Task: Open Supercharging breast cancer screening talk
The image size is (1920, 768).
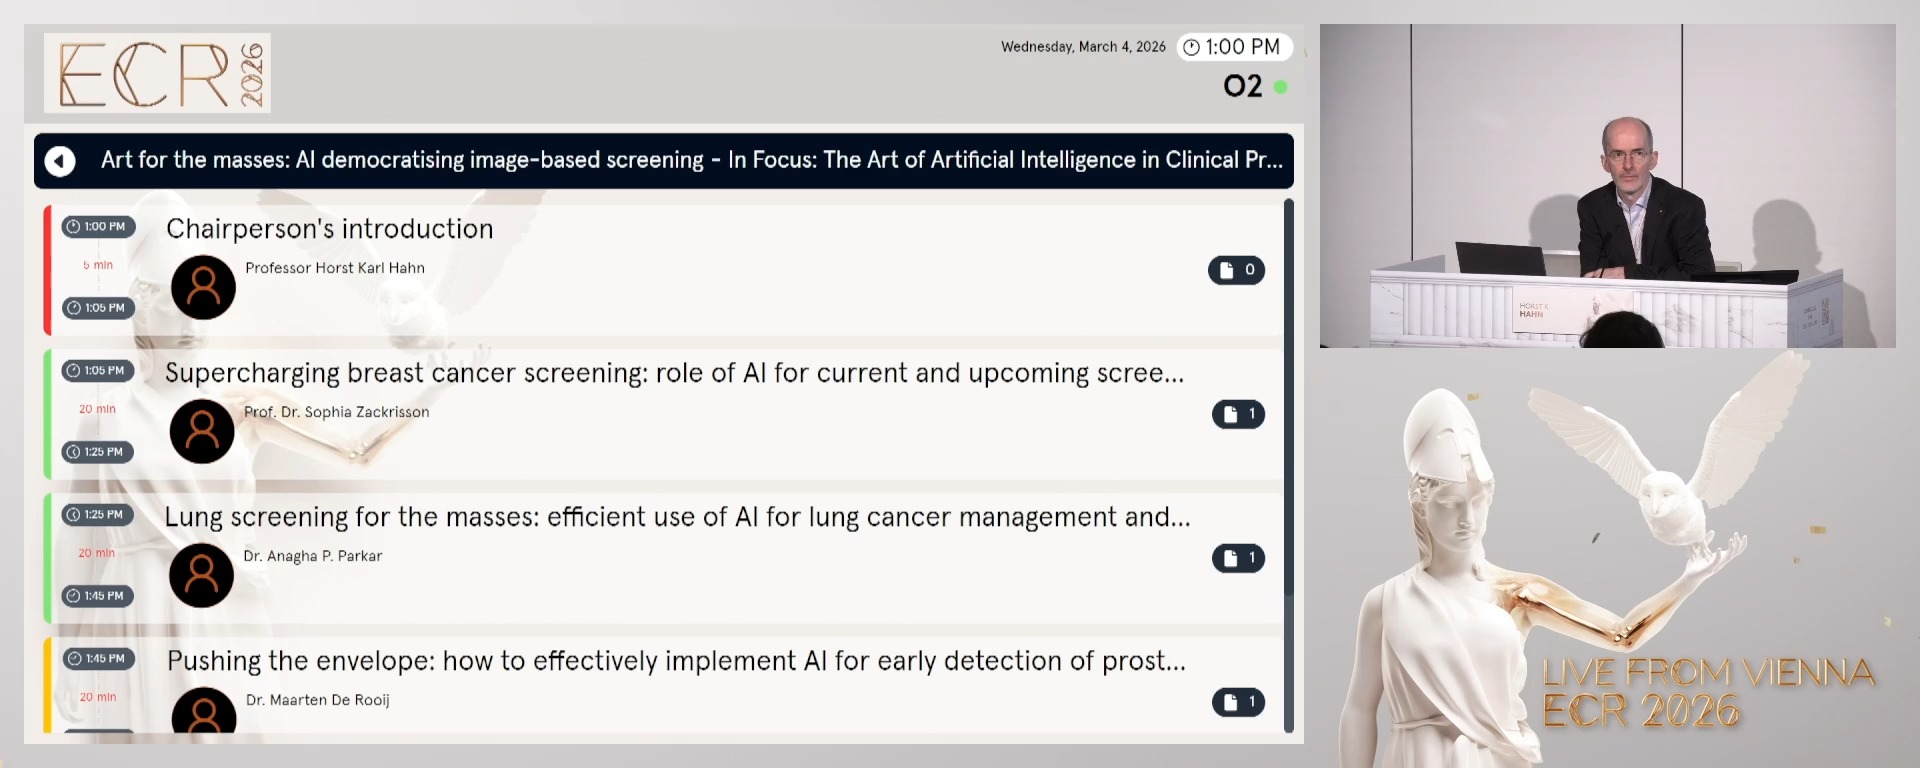Action: [x=673, y=373]
